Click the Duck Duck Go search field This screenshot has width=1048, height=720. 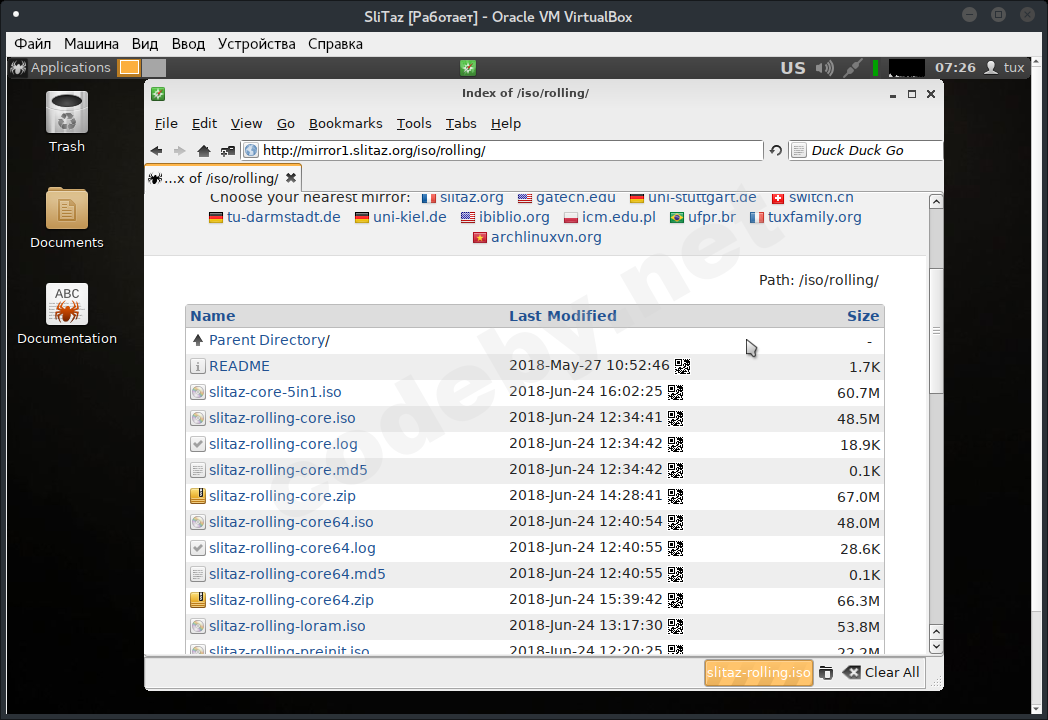866,150
